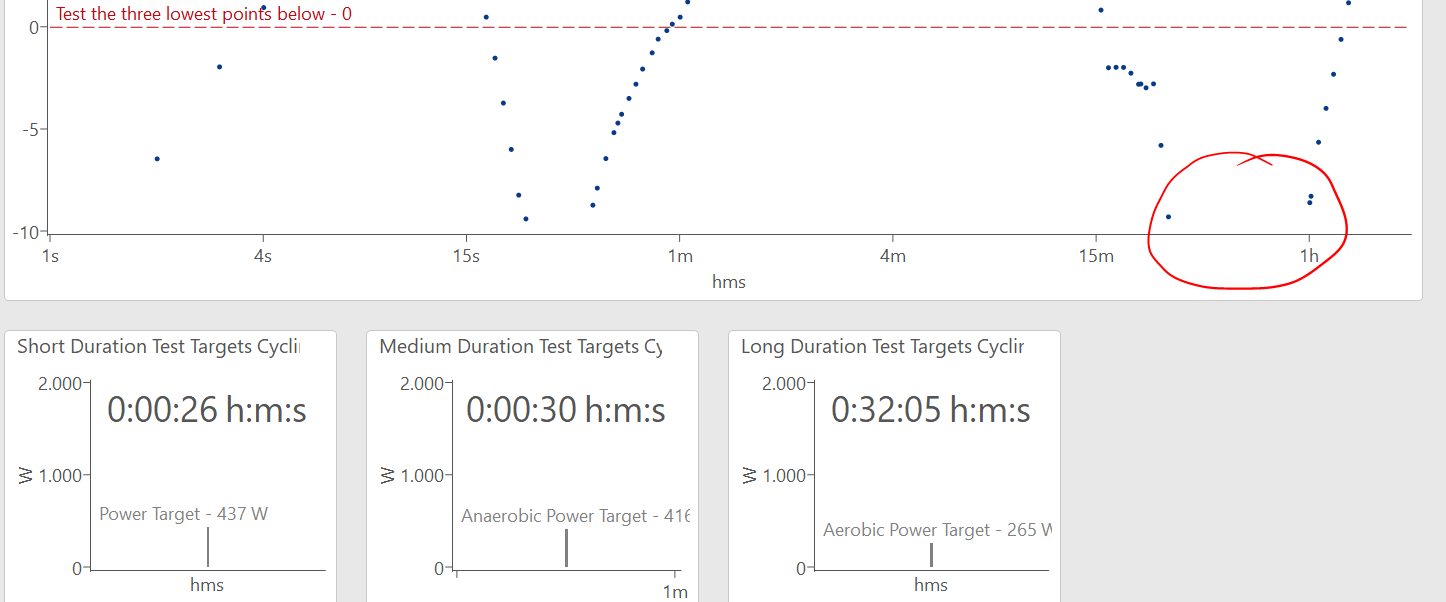Click the hms axis title under the main chart

(x=728, y=282)
